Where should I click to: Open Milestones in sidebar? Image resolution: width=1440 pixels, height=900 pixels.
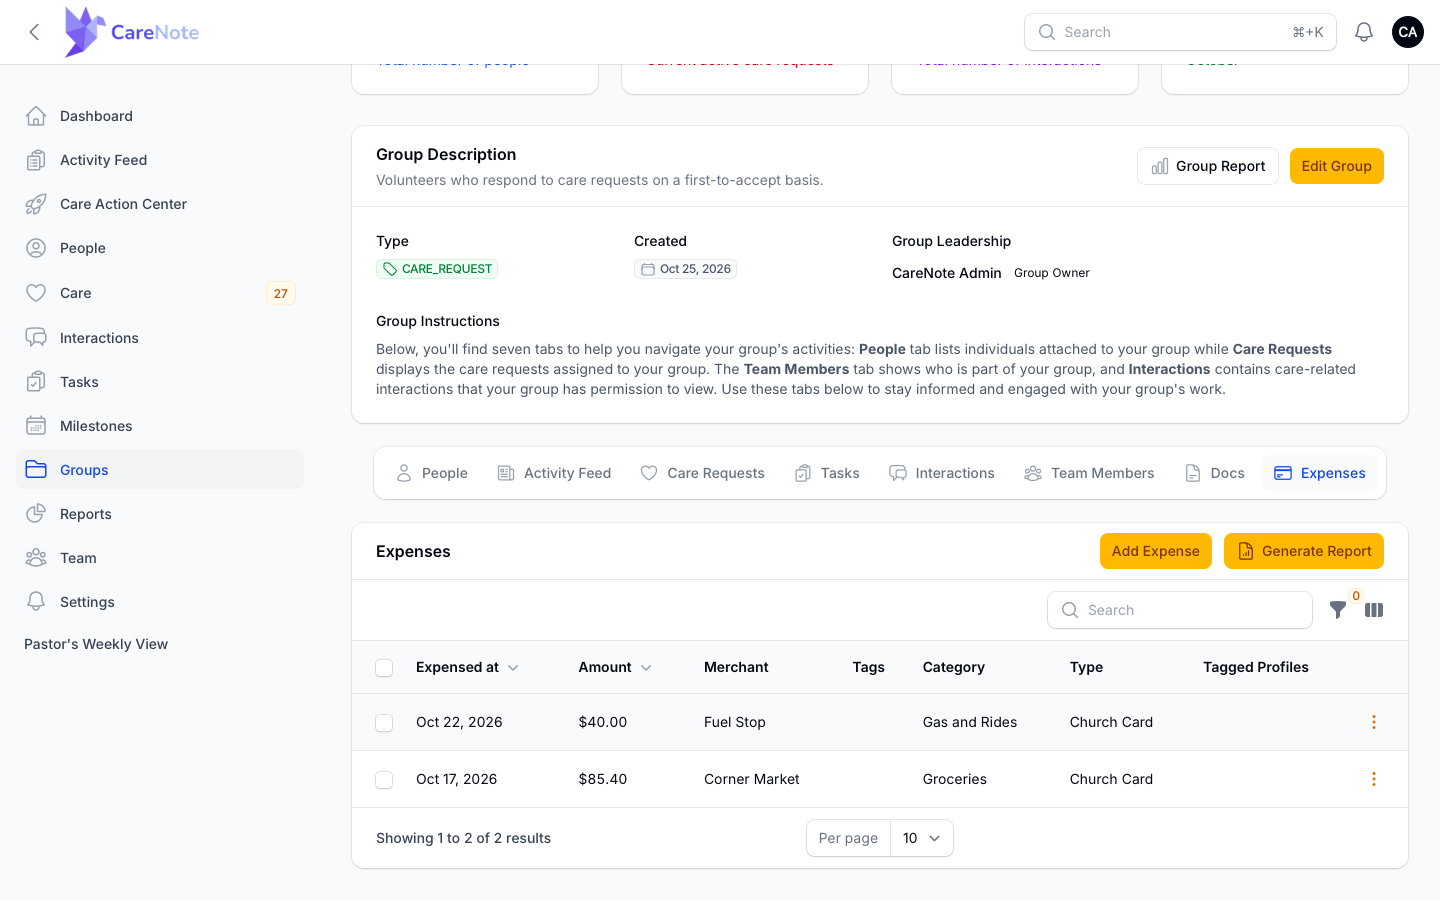click(160, 426)
